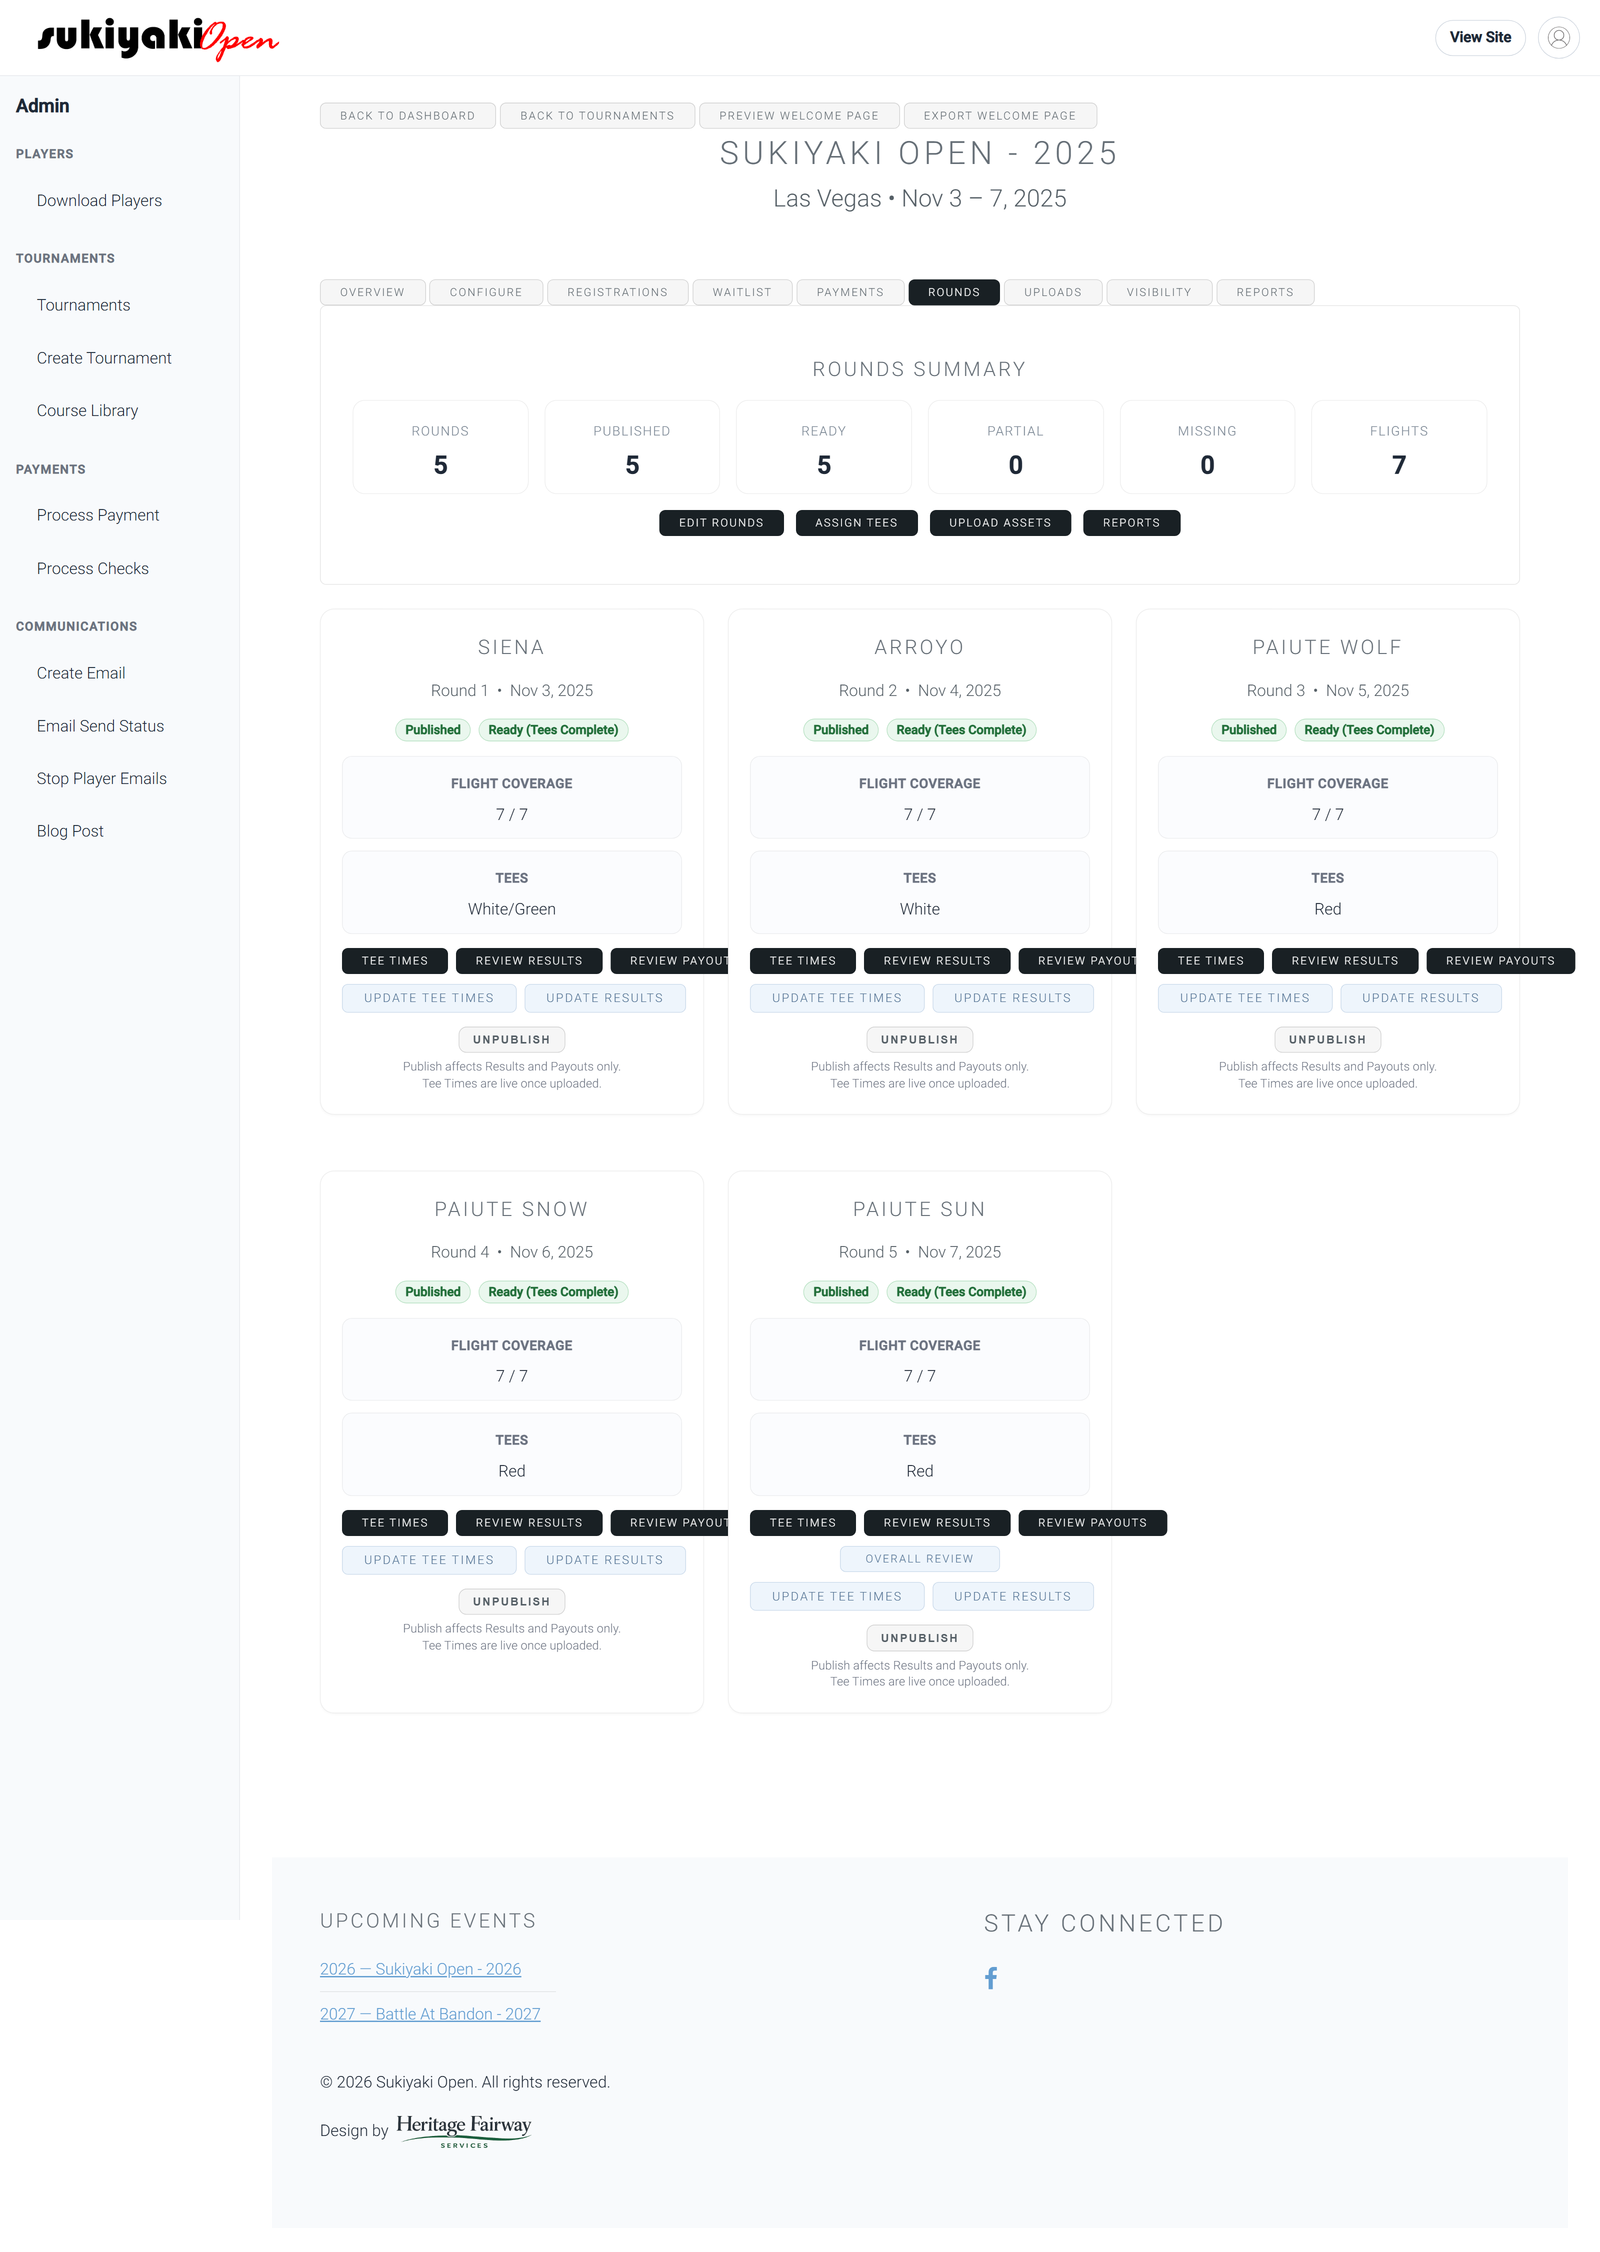1600x2252 pixels.
Task: Review Results for the Paiute Snow round
Action: tap(529, 1523)
